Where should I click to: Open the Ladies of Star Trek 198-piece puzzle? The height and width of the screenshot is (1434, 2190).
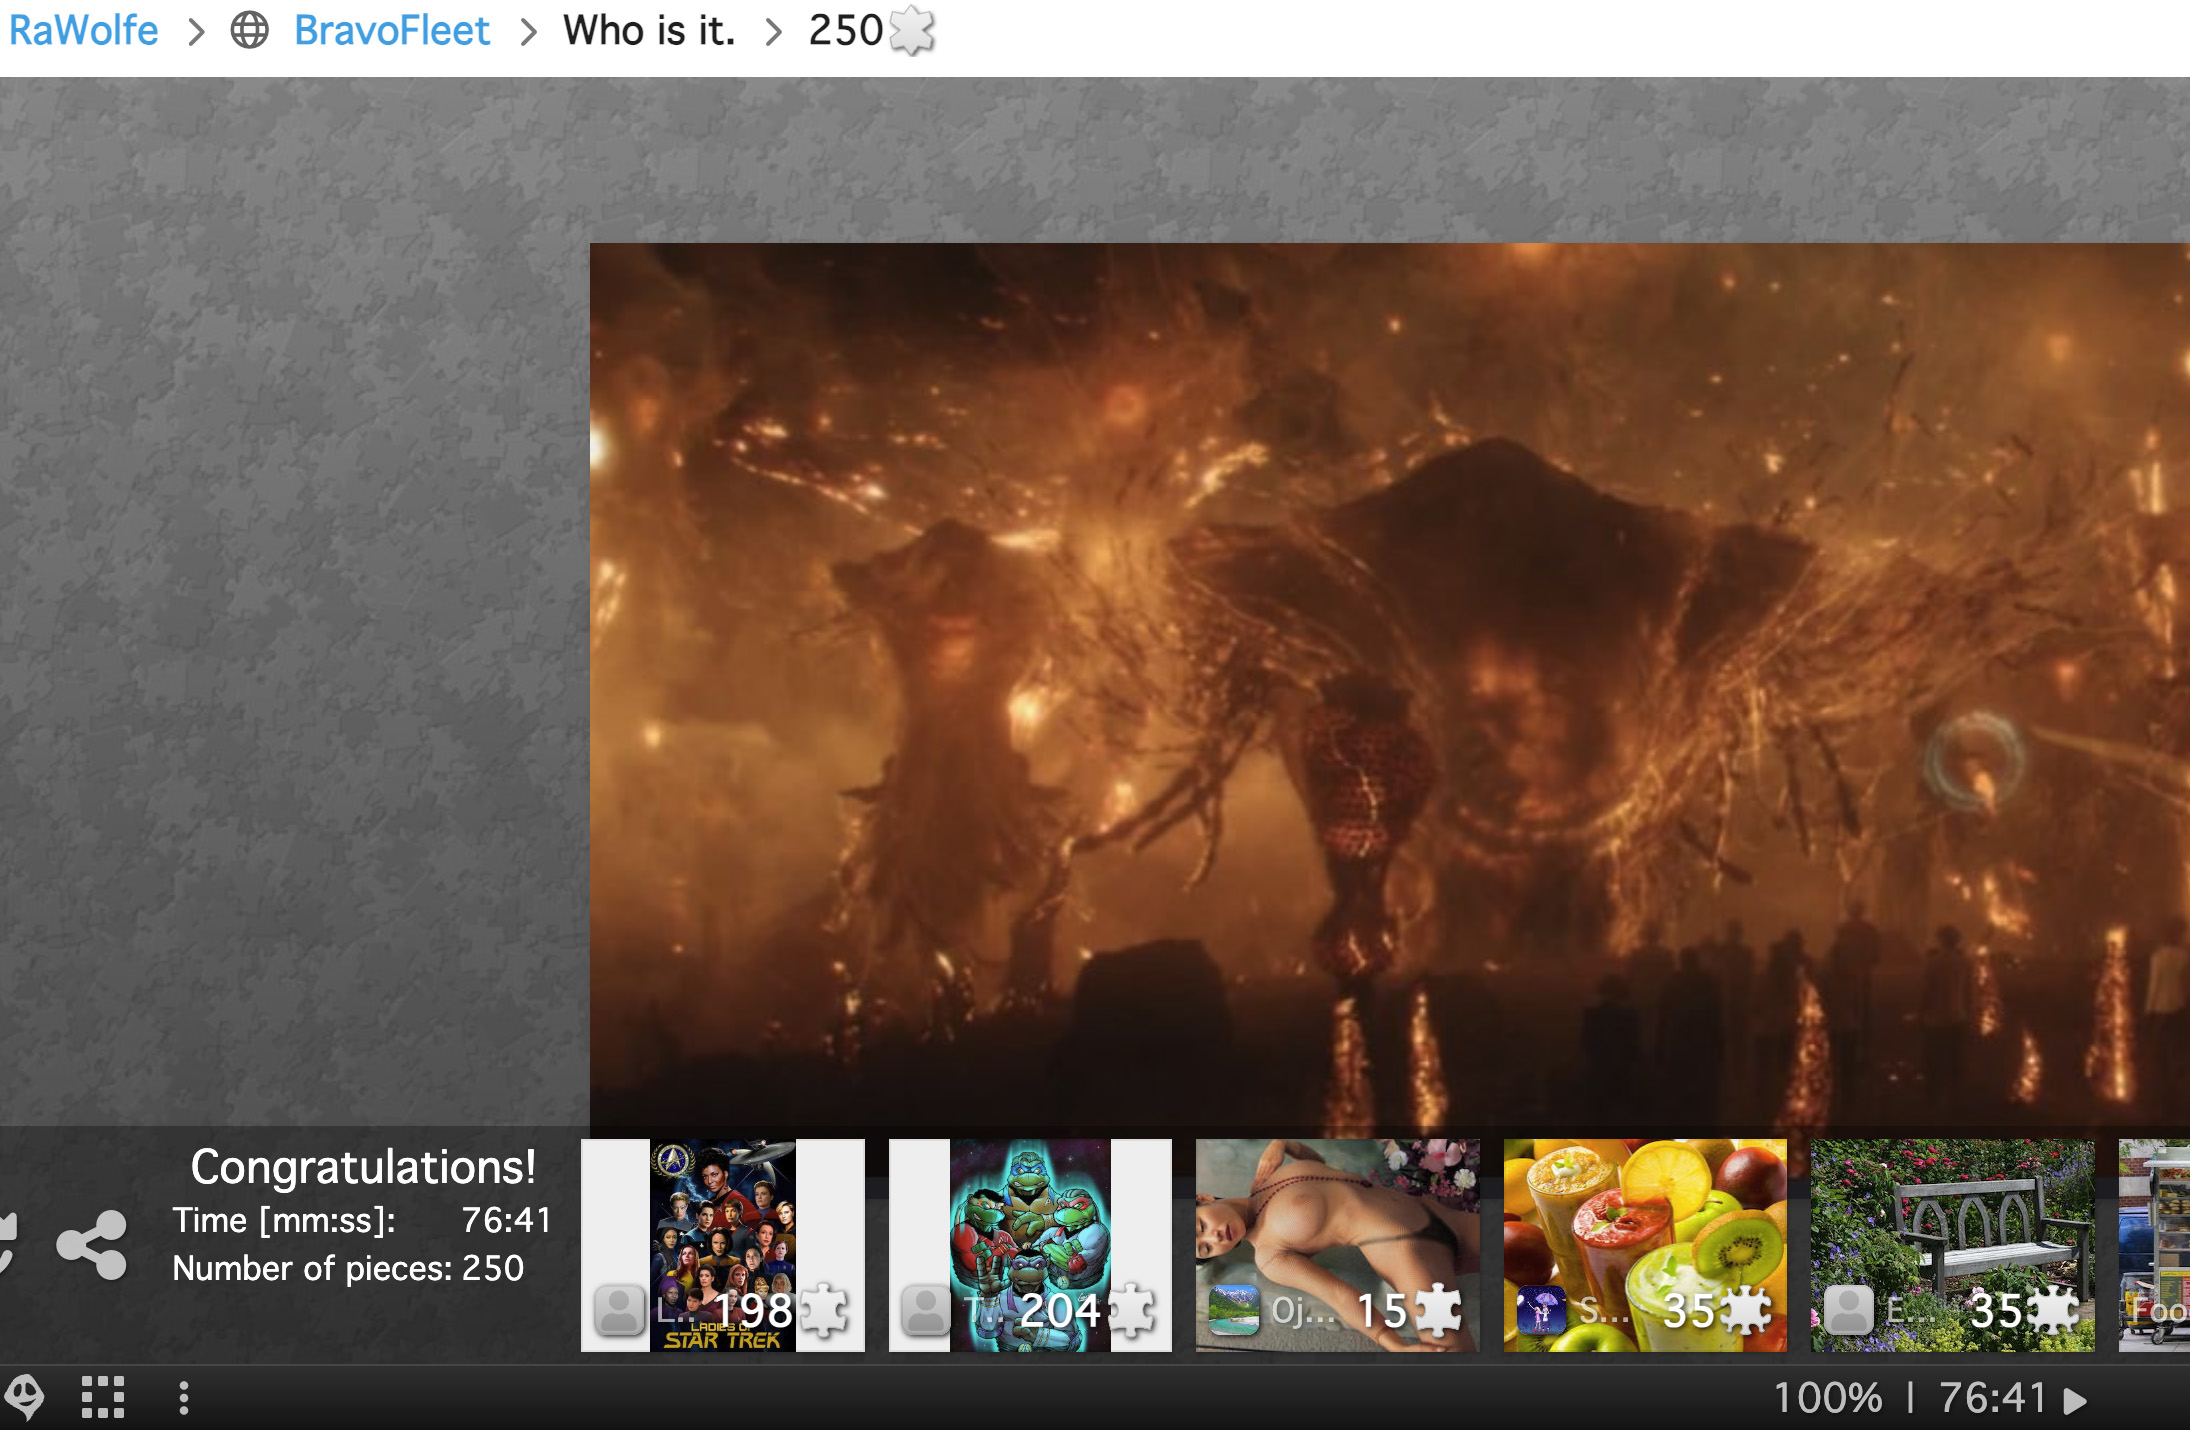tap(723, 1245)
